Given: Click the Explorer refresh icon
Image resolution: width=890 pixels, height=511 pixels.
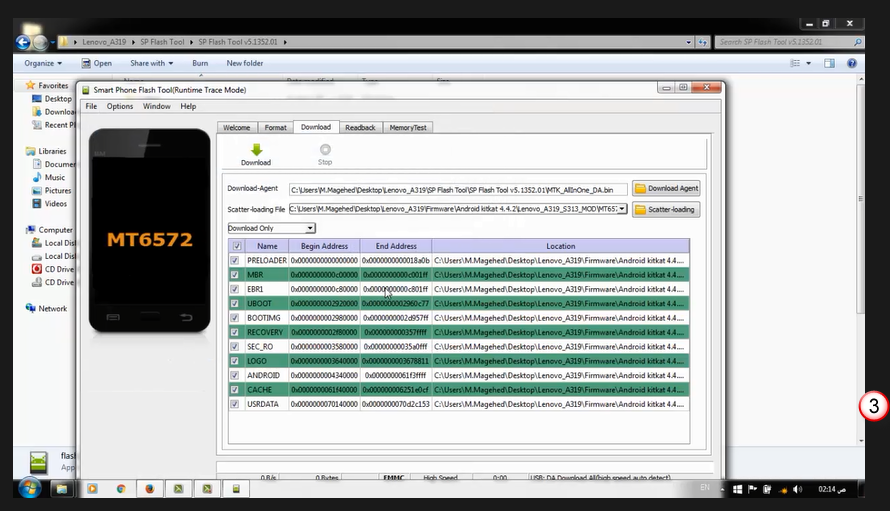Looking at the screenshot, I should (x=703, y=42).
